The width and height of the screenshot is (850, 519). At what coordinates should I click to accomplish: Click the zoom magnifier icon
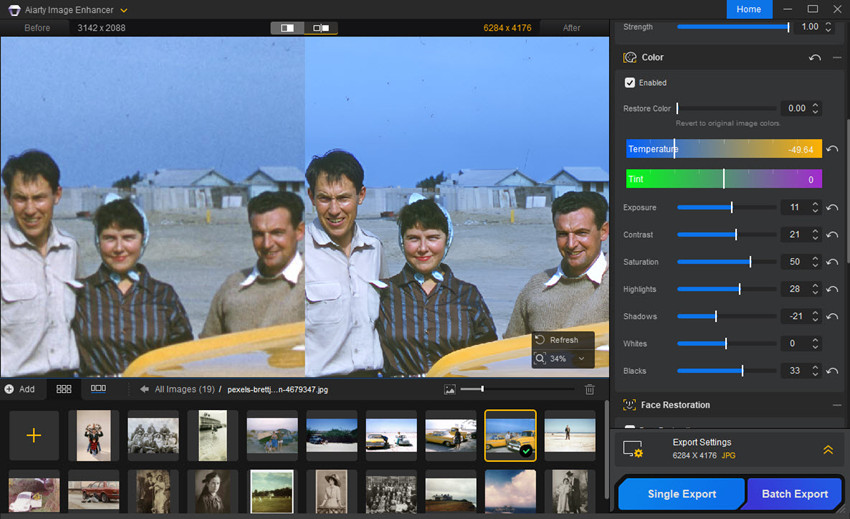click(x=540, y=358)
